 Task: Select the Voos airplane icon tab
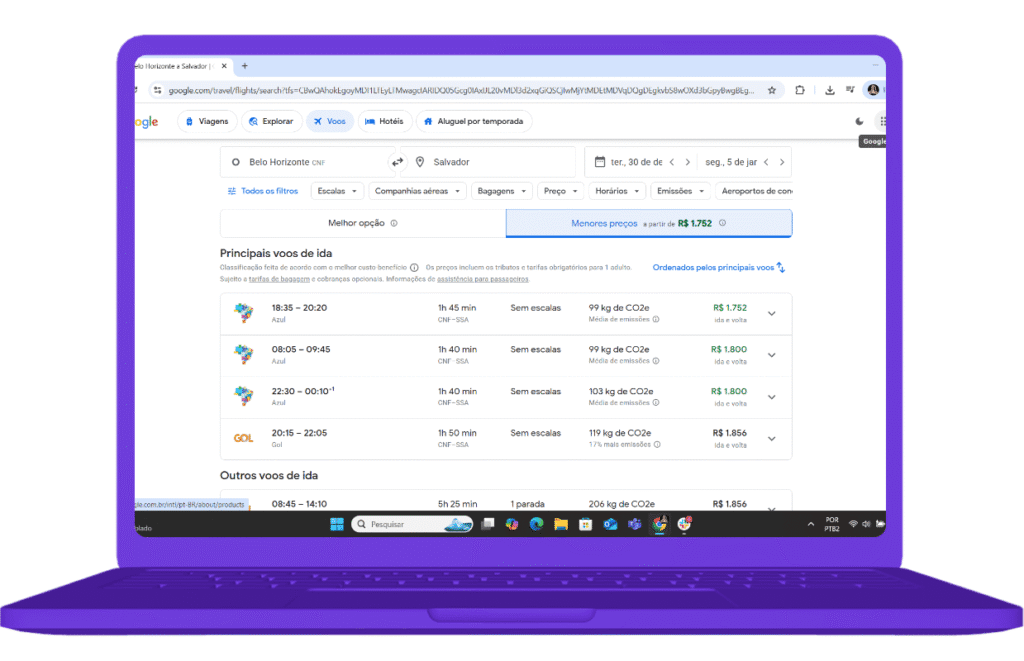(x=318, y=122)
